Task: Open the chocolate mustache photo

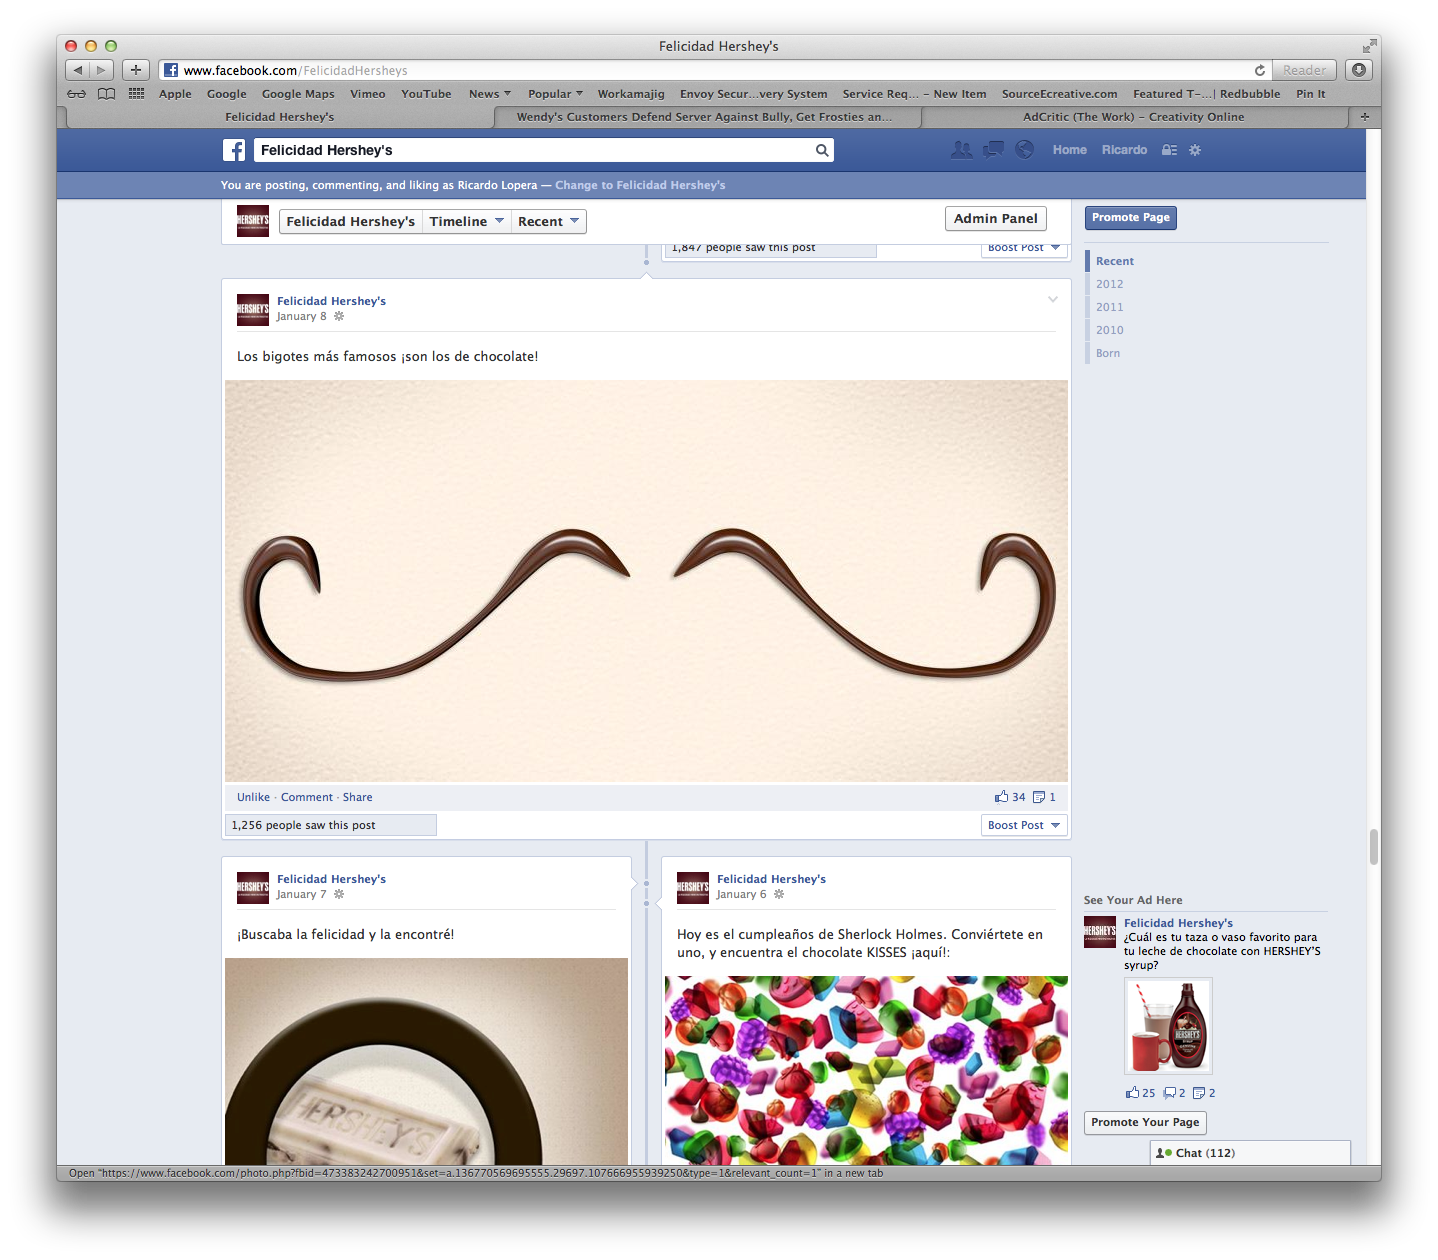Action: [646, 580]
